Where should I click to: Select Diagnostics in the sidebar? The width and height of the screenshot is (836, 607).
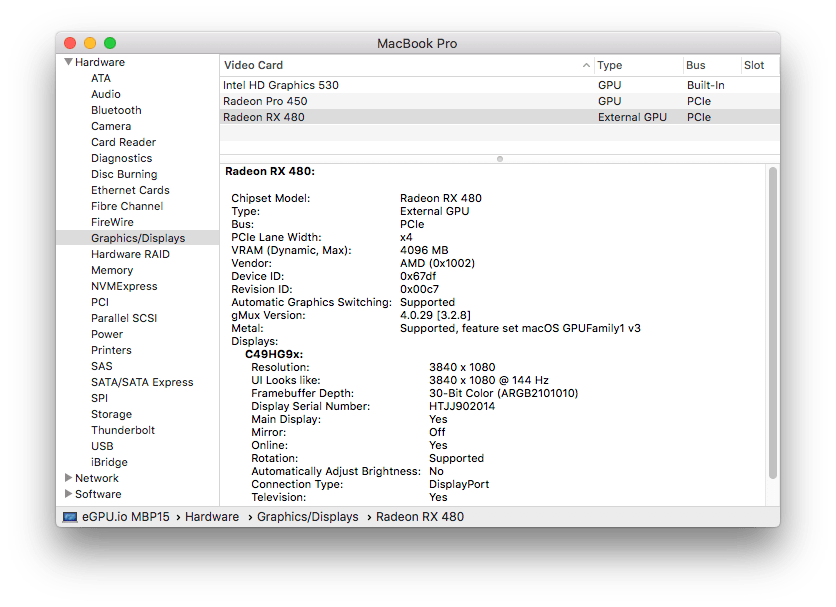[122, 158]
